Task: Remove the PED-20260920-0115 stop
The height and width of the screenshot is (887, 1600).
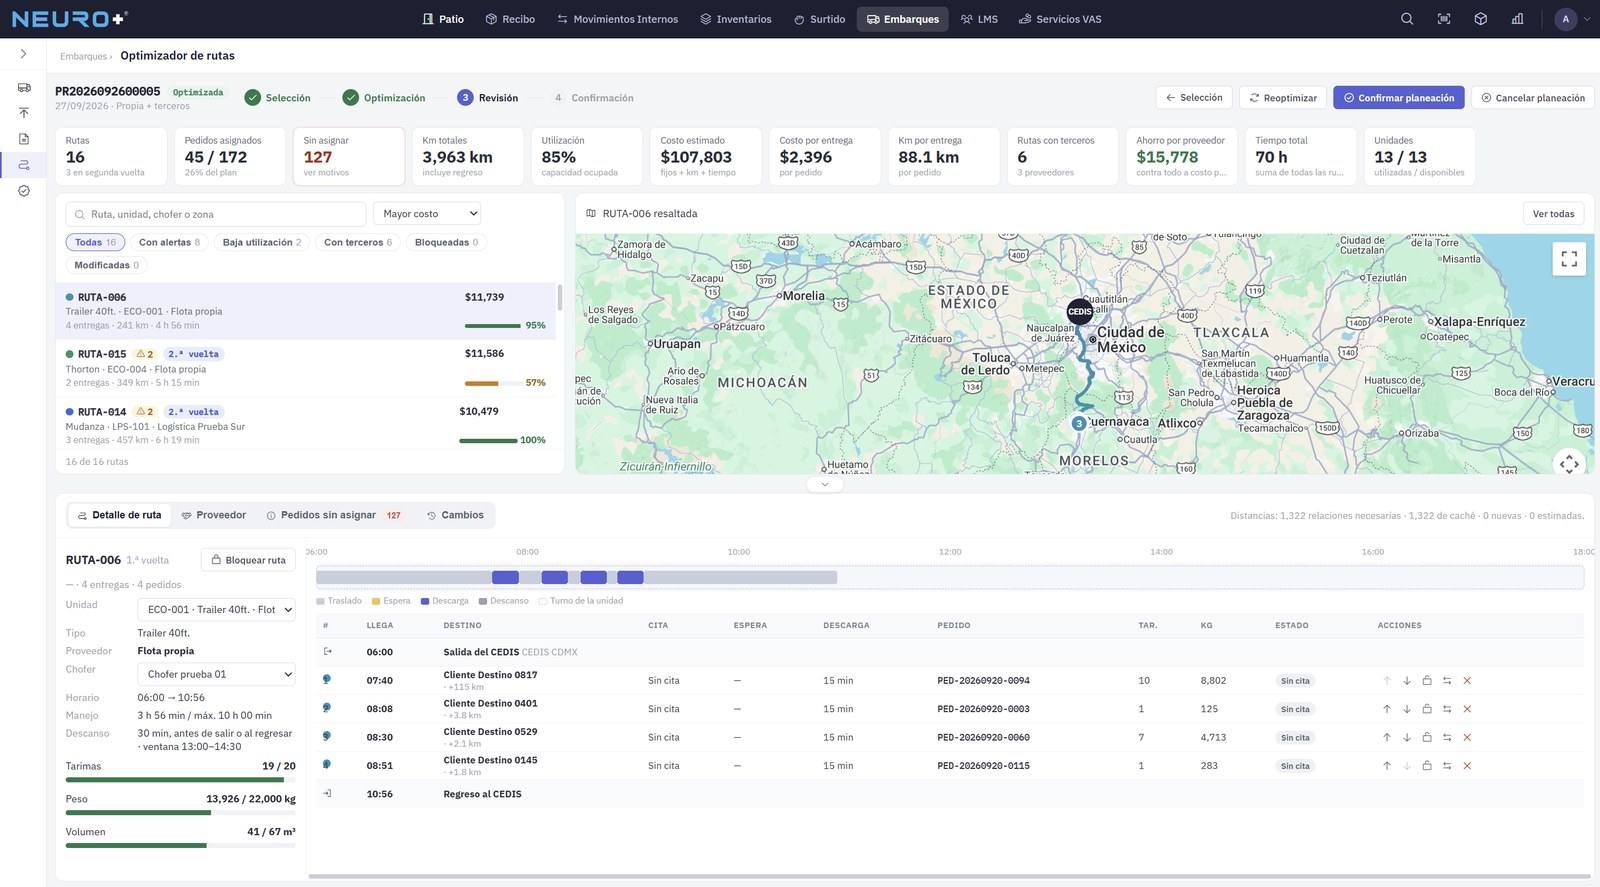Action: [x=1467, y=766]
